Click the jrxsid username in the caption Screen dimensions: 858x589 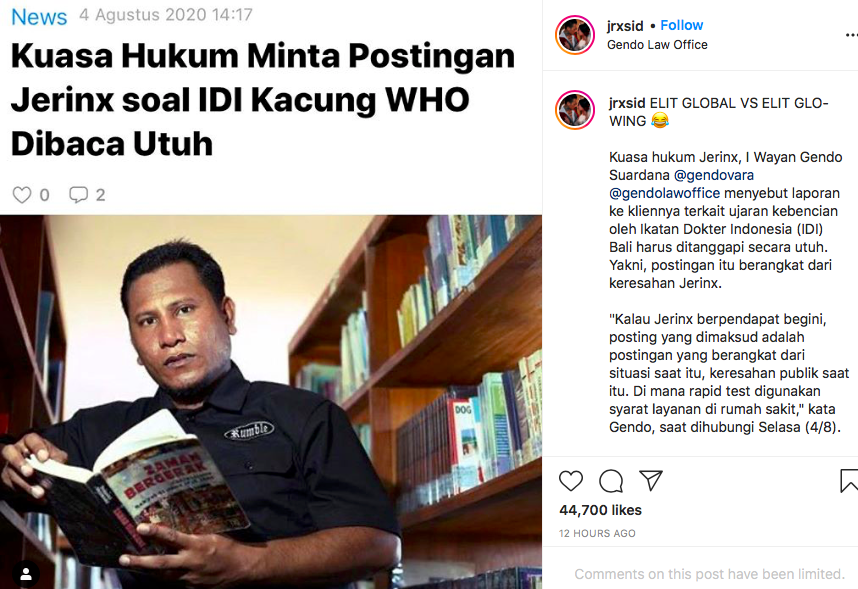pyautogui.click(x=627, y=103)
